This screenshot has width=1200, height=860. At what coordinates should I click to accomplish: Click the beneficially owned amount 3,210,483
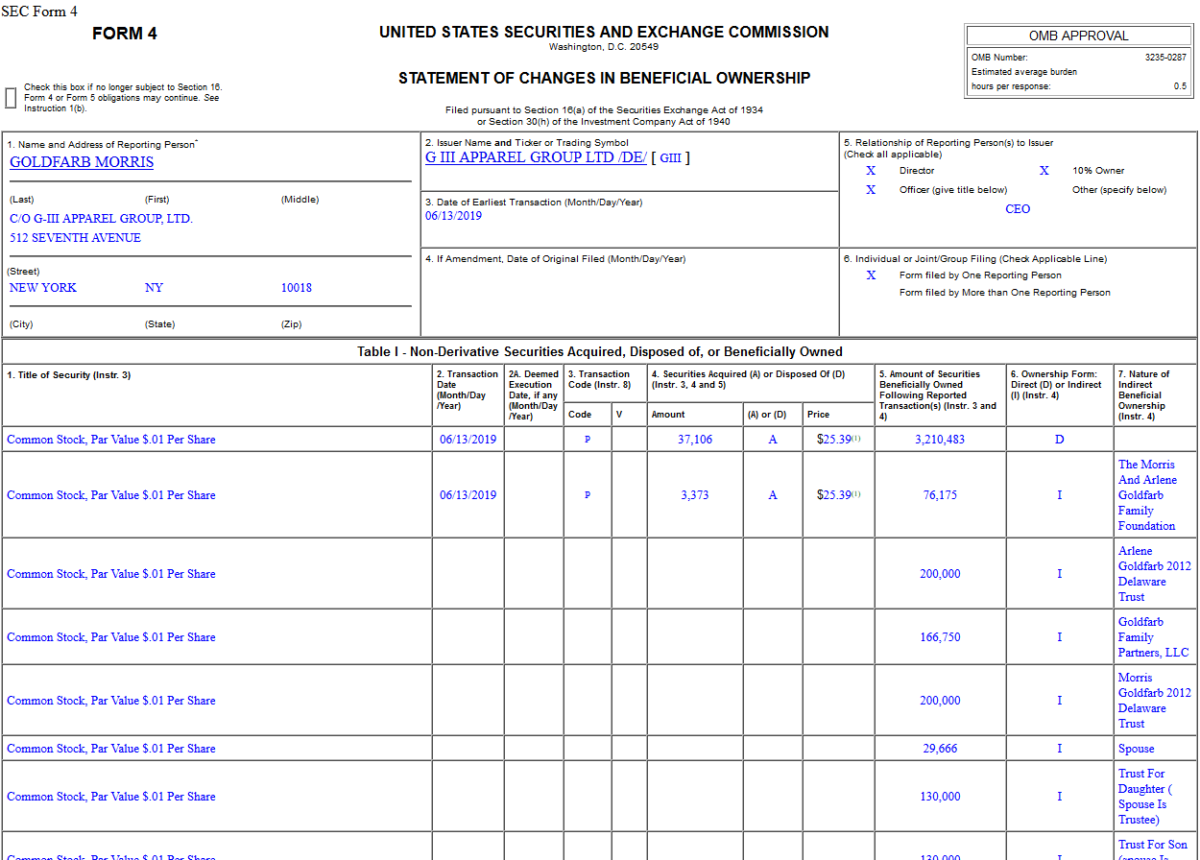pos(940,439)
